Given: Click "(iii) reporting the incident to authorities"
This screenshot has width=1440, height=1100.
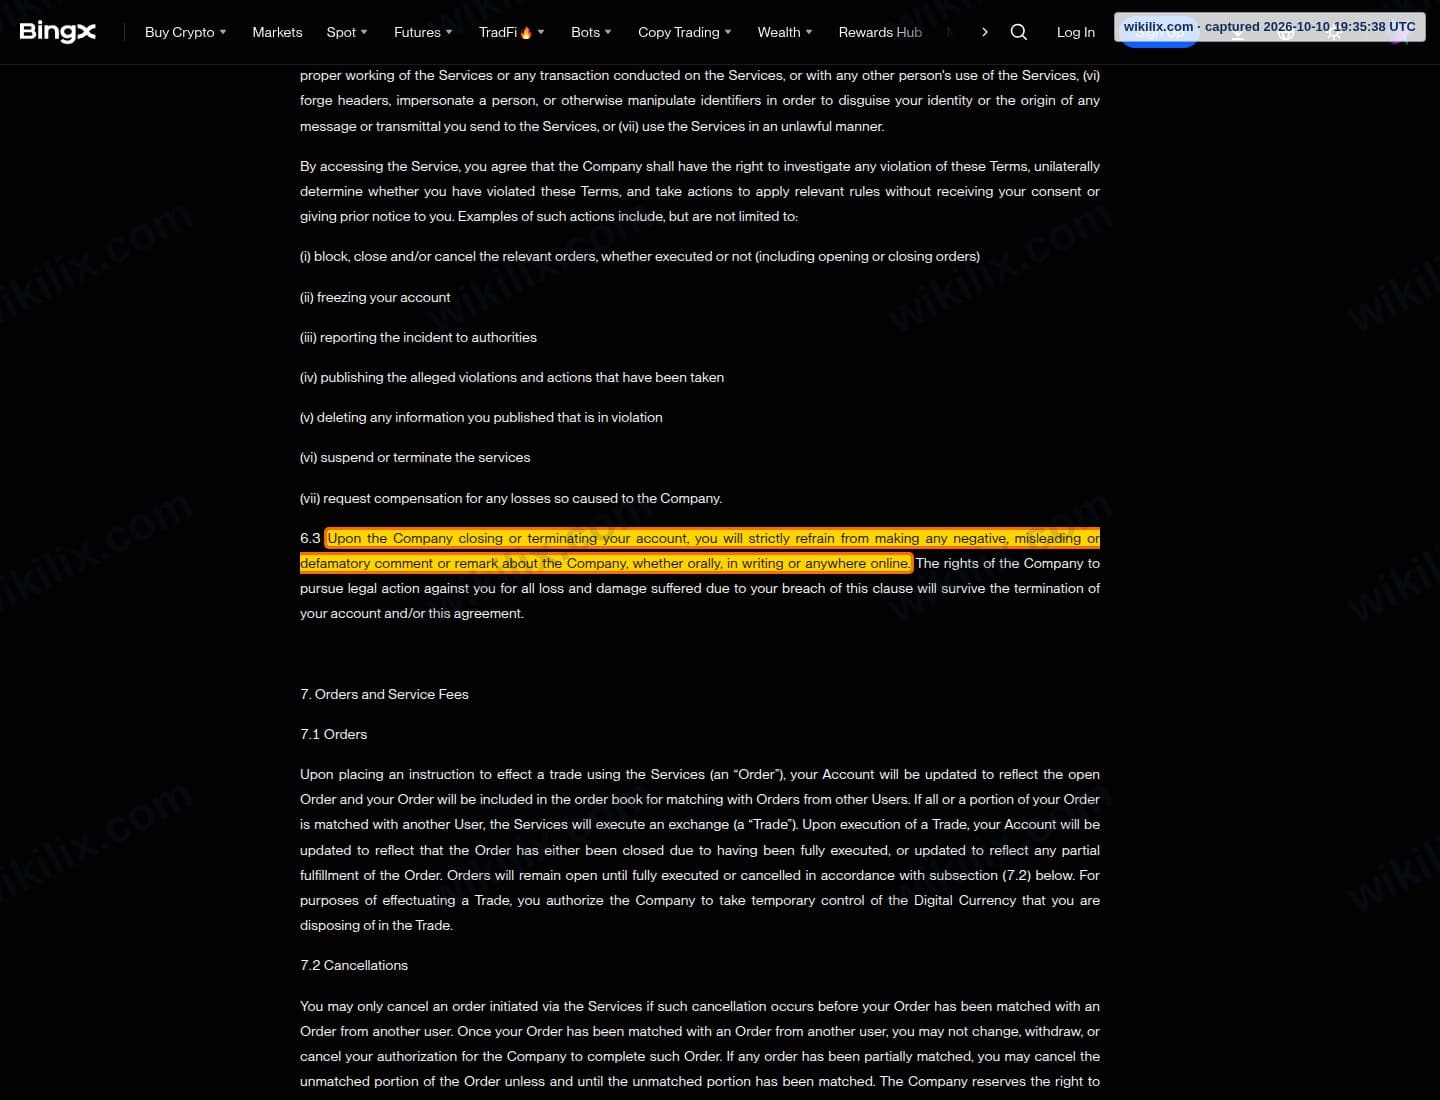Looking at the screenshot, I should 418,337.
